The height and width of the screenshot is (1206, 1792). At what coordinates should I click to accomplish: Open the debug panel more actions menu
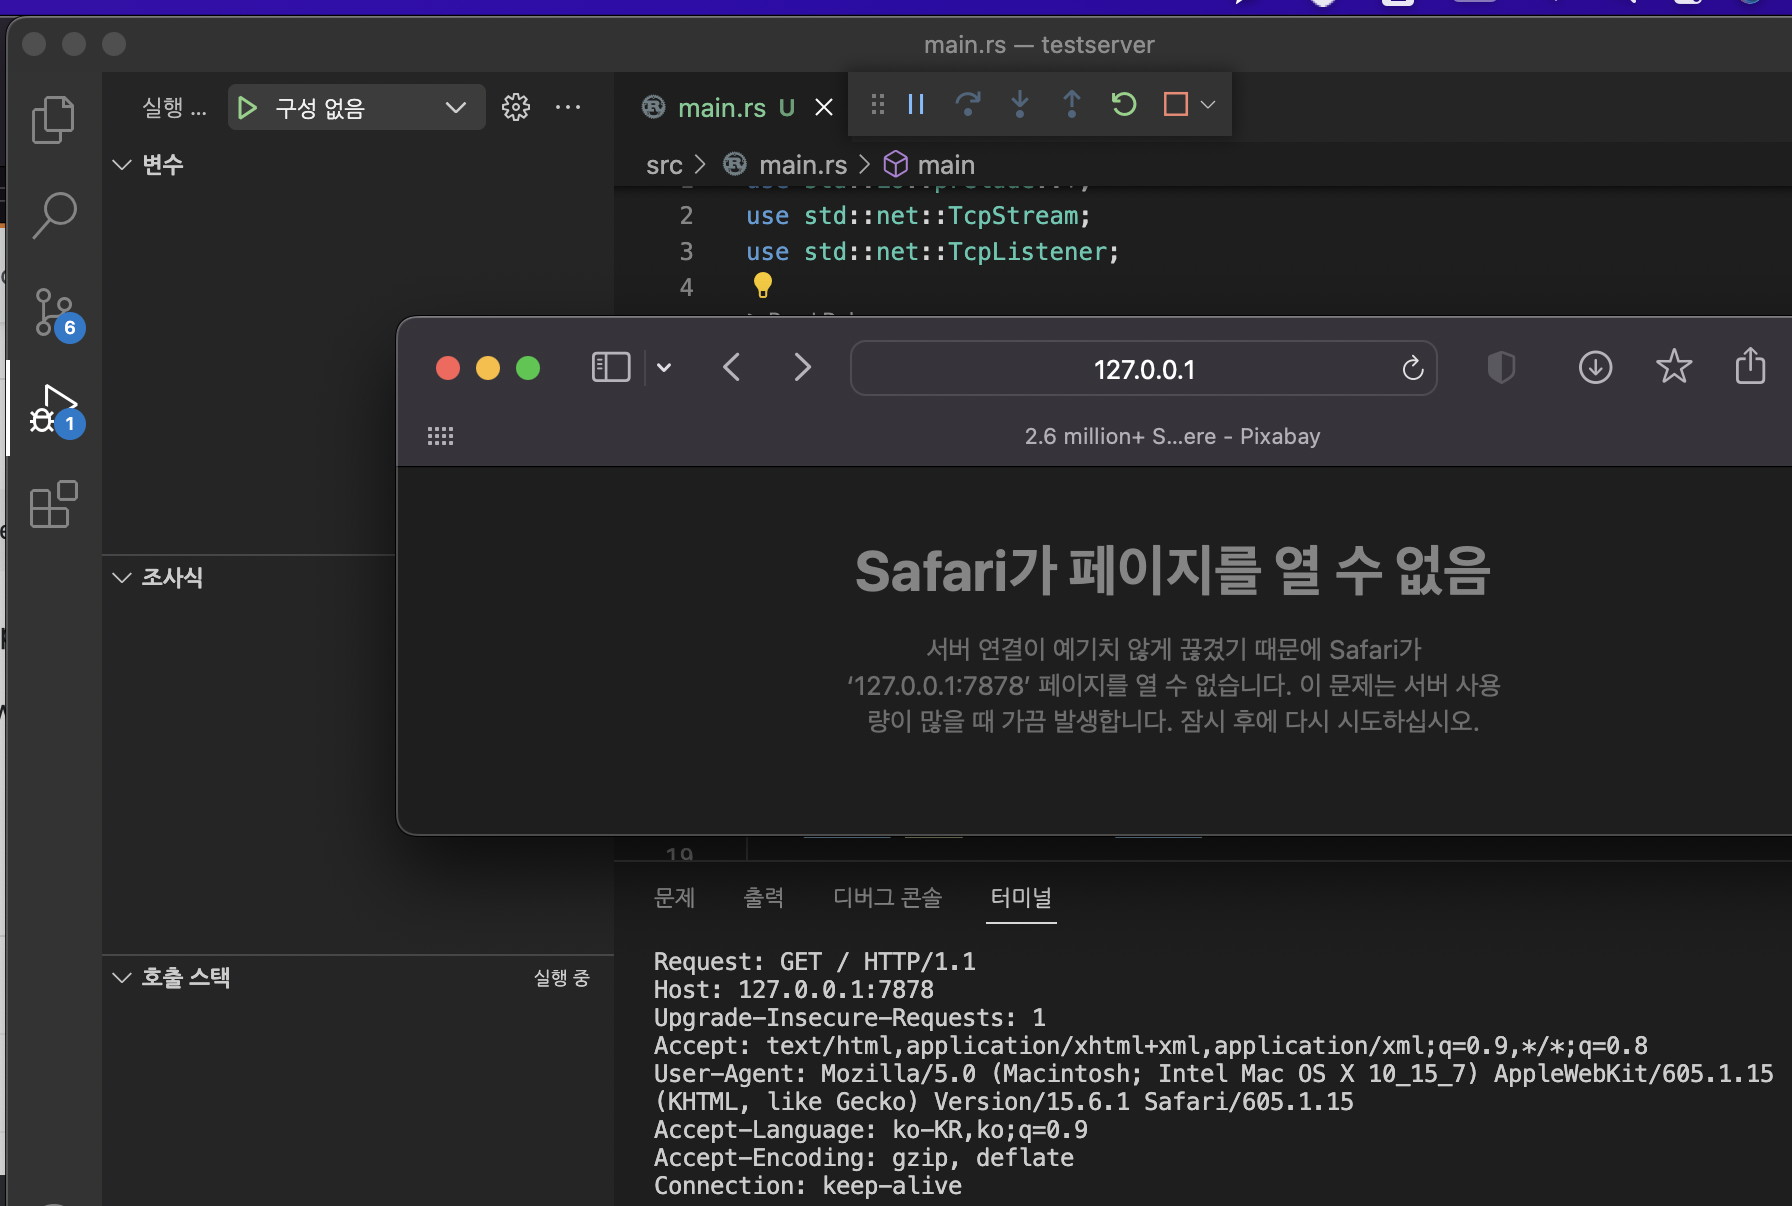coord(568,107)
